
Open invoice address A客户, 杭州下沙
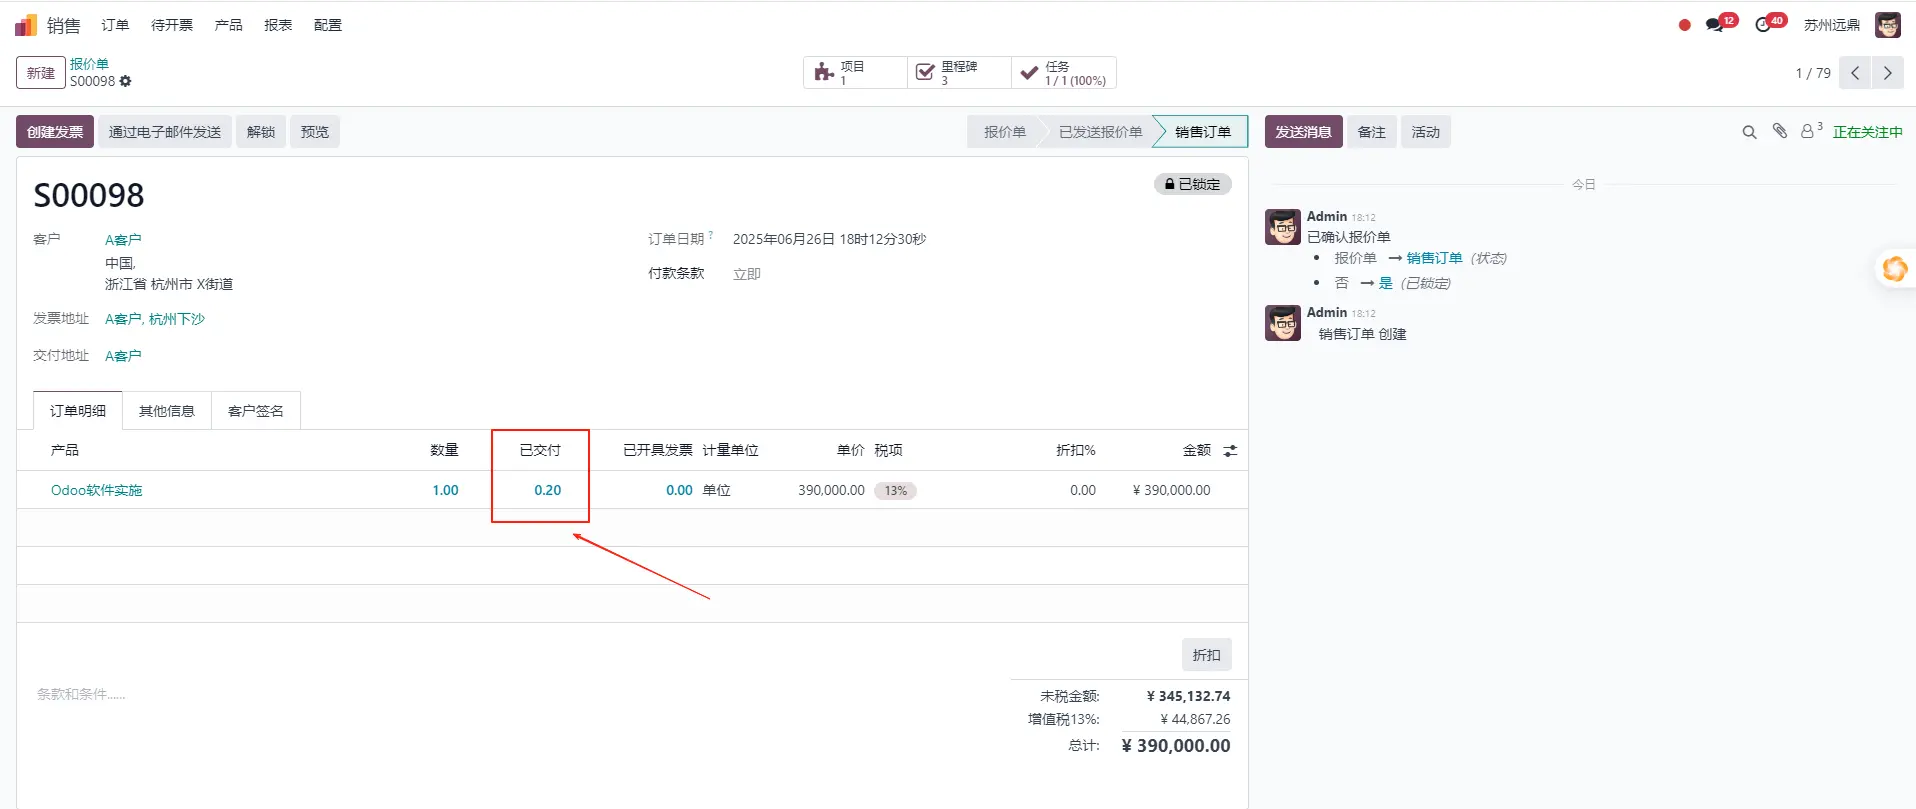click(x=155, y=319)
